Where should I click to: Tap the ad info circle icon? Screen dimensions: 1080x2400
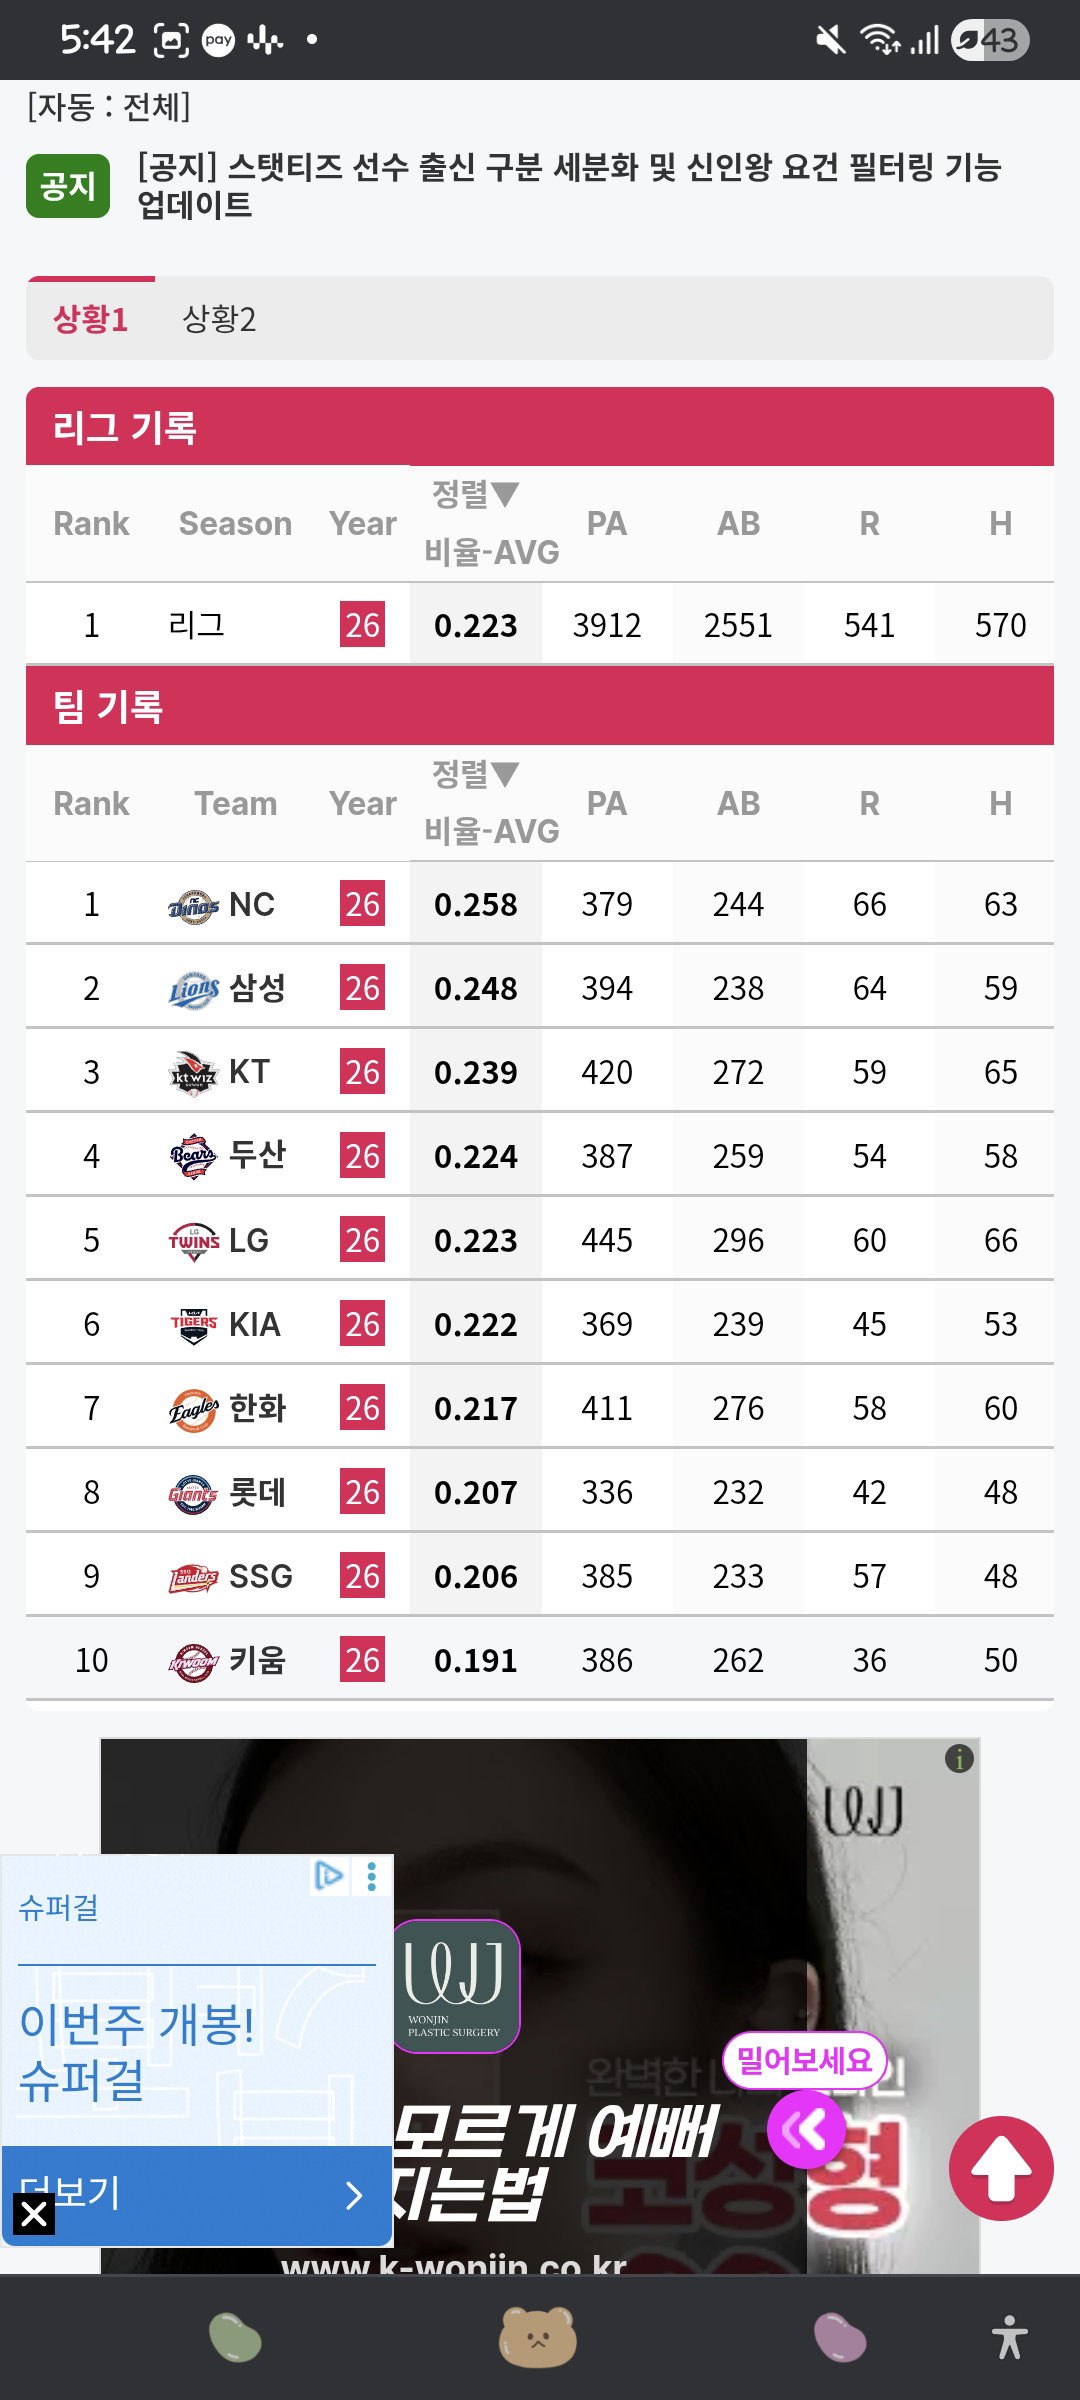click(959, 1758)
